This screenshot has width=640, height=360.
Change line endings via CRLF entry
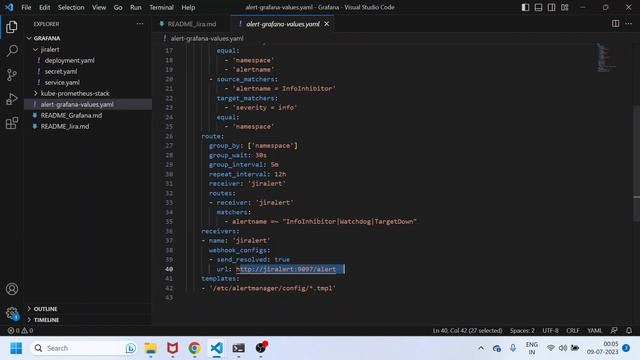point(573,331)
